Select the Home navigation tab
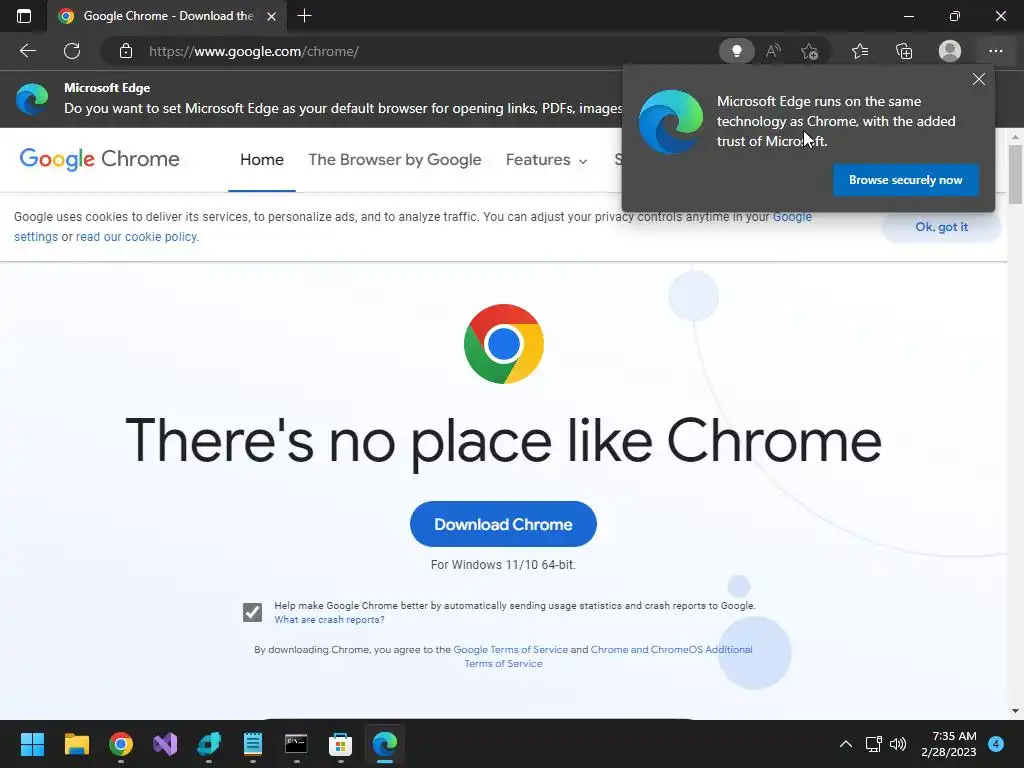Viewport: 1024px width, 768px height. click(x=261, y=159)
